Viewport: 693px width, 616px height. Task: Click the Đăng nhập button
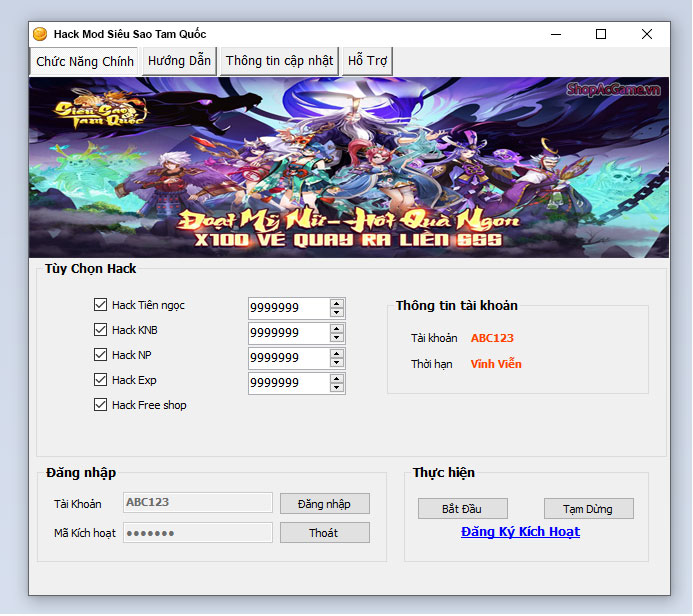[x=325, y=504]
